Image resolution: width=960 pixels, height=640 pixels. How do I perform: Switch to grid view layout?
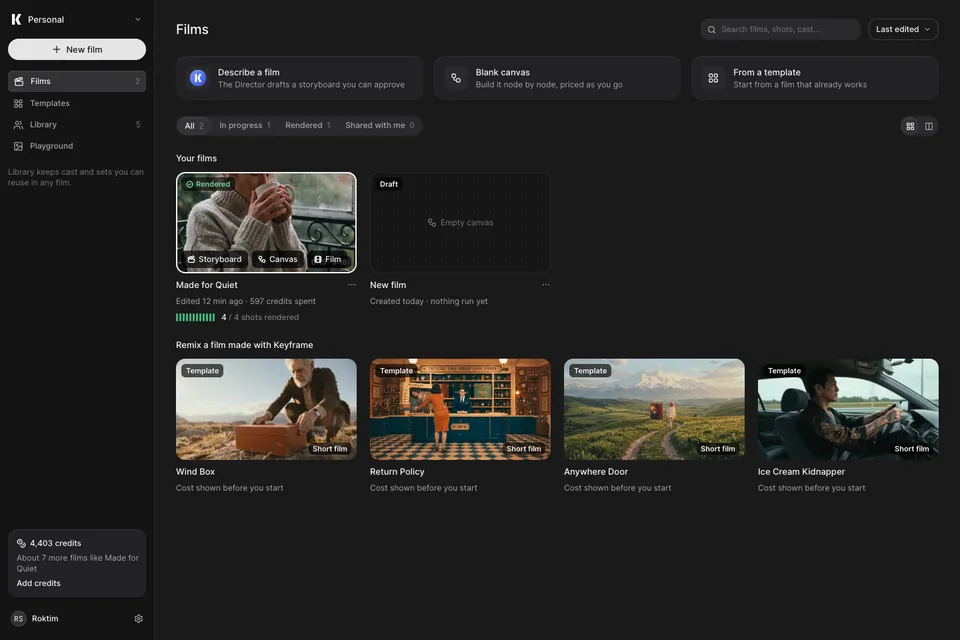910,126
